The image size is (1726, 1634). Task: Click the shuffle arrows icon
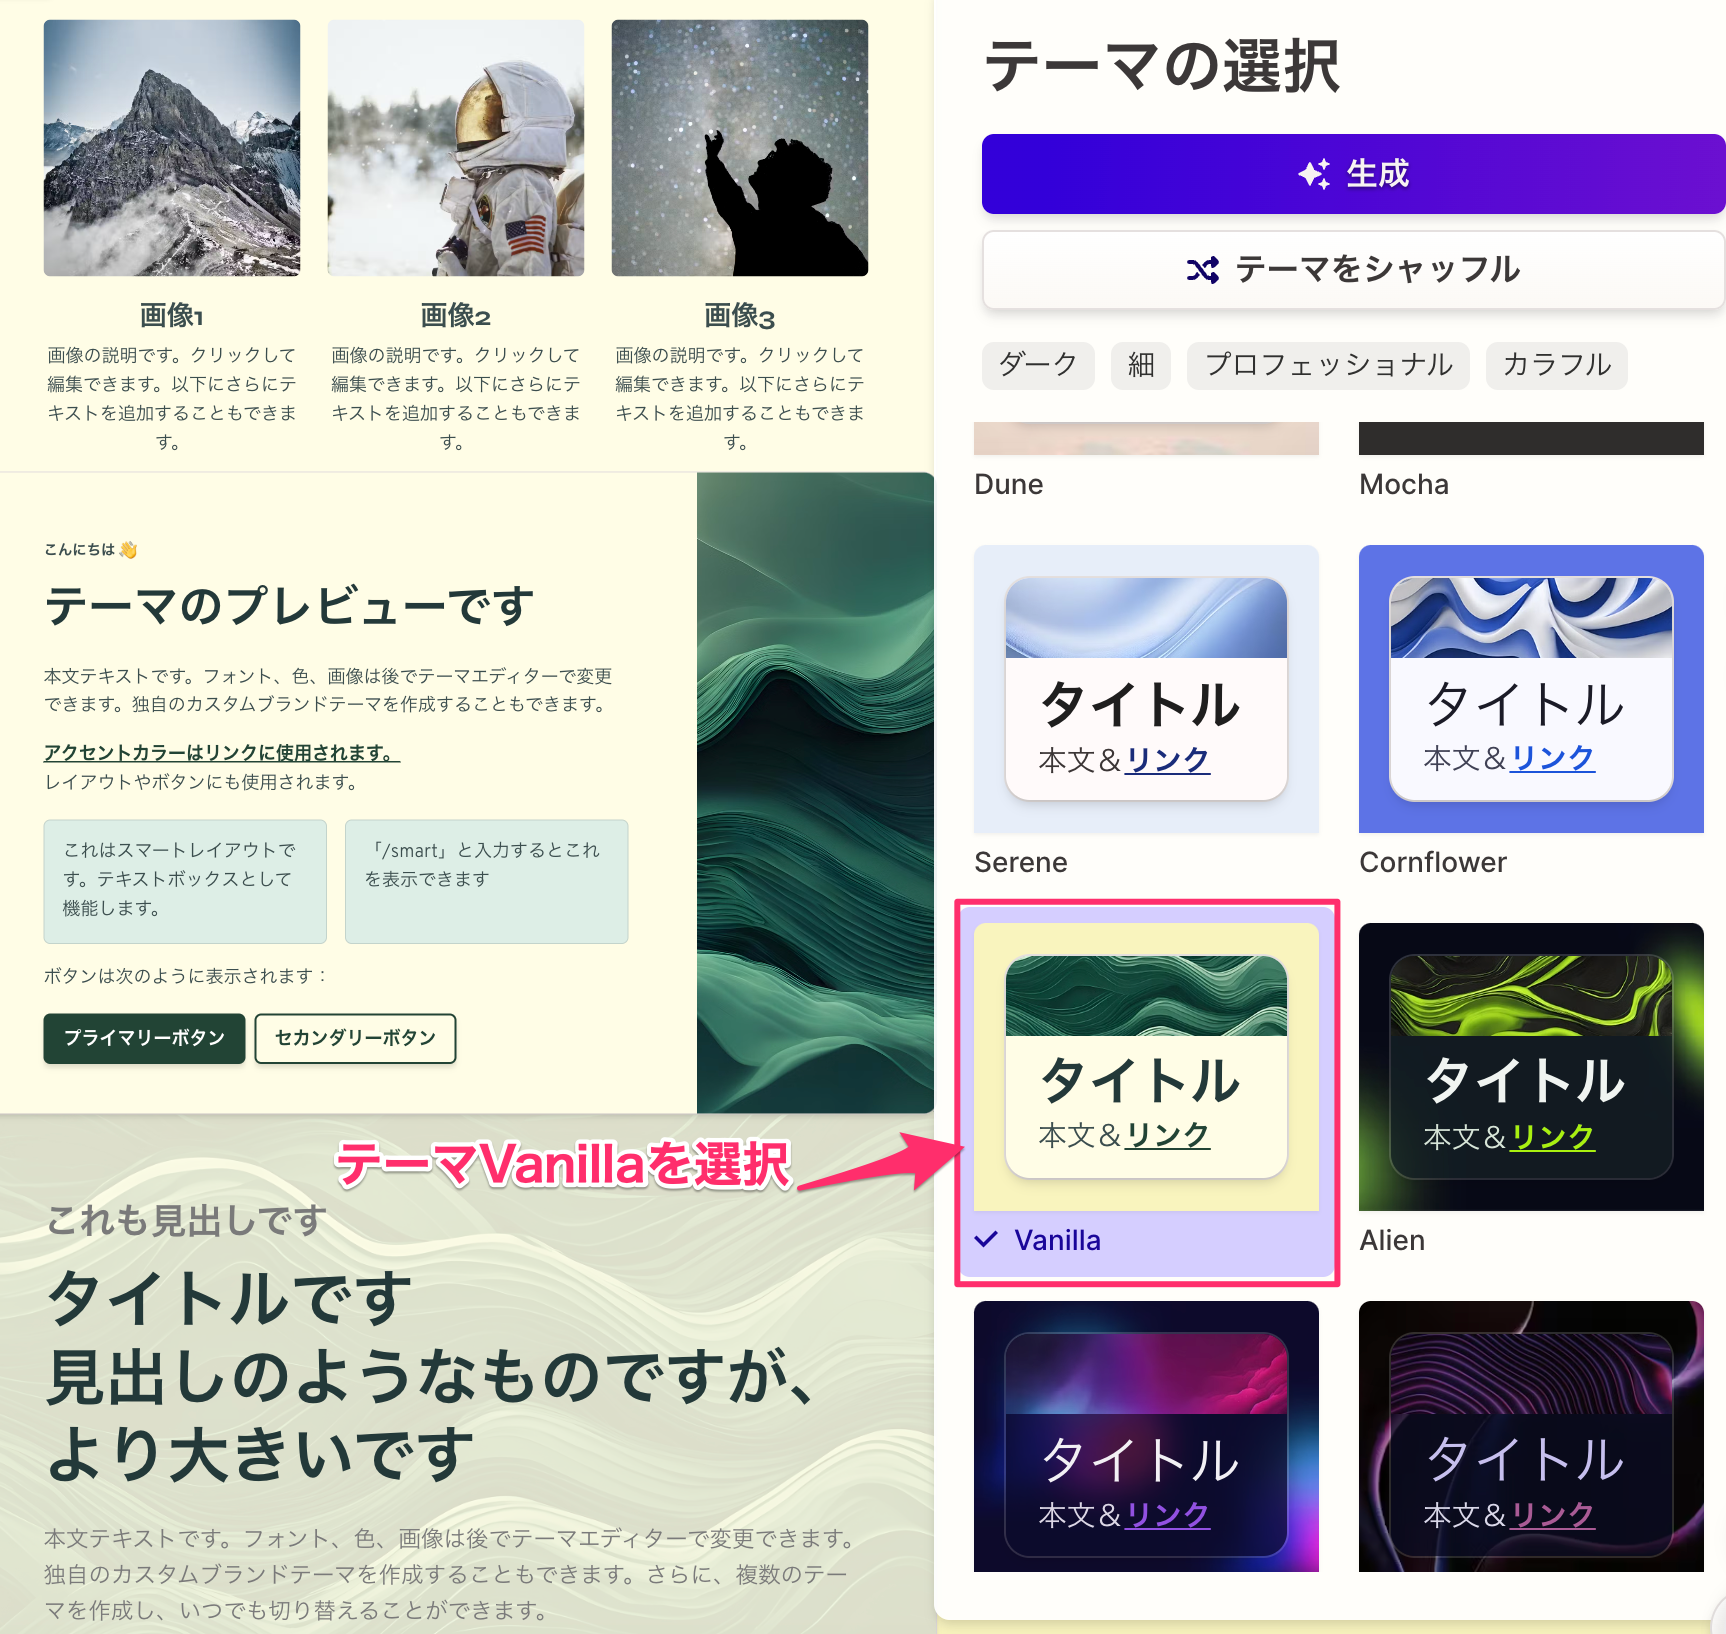pos(1202,270)
